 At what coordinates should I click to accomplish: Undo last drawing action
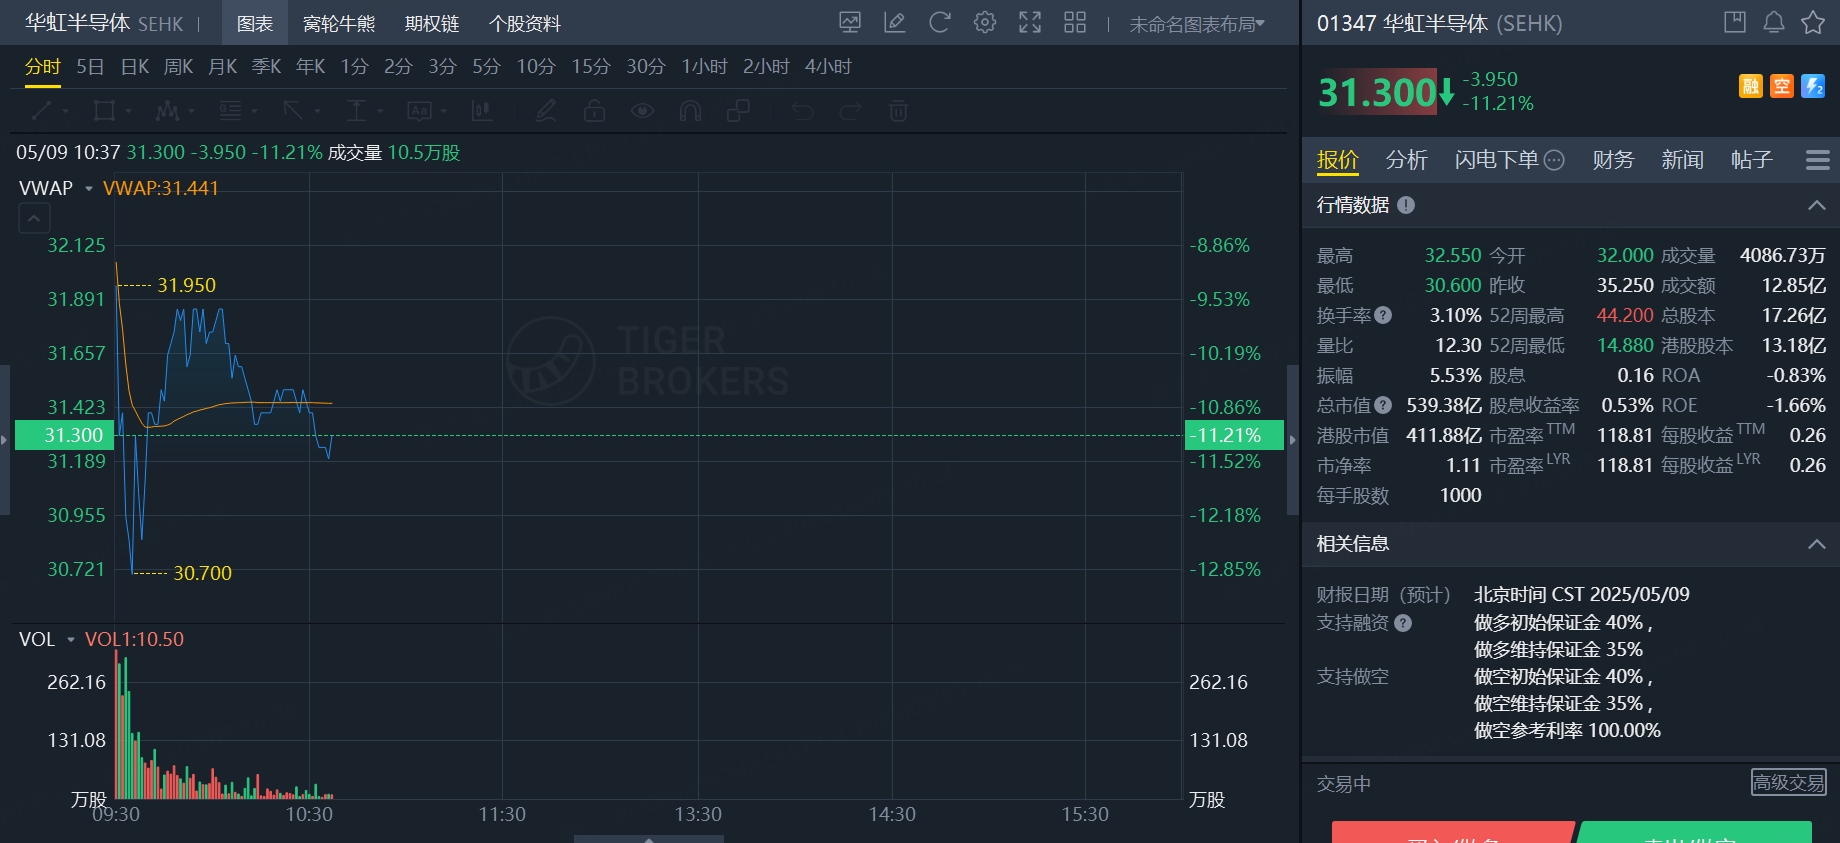pos(802,111)
